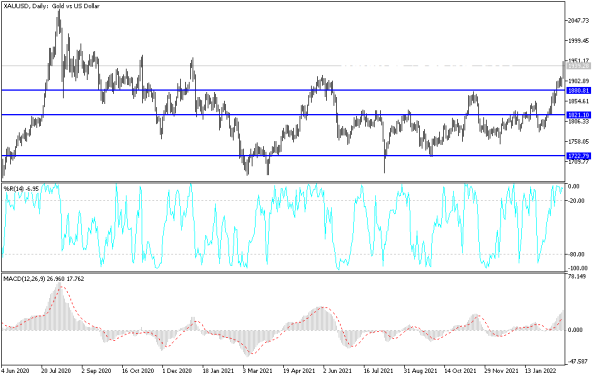
Task: Click the 1758.05 price axis label
Action: tap(579, 141)
